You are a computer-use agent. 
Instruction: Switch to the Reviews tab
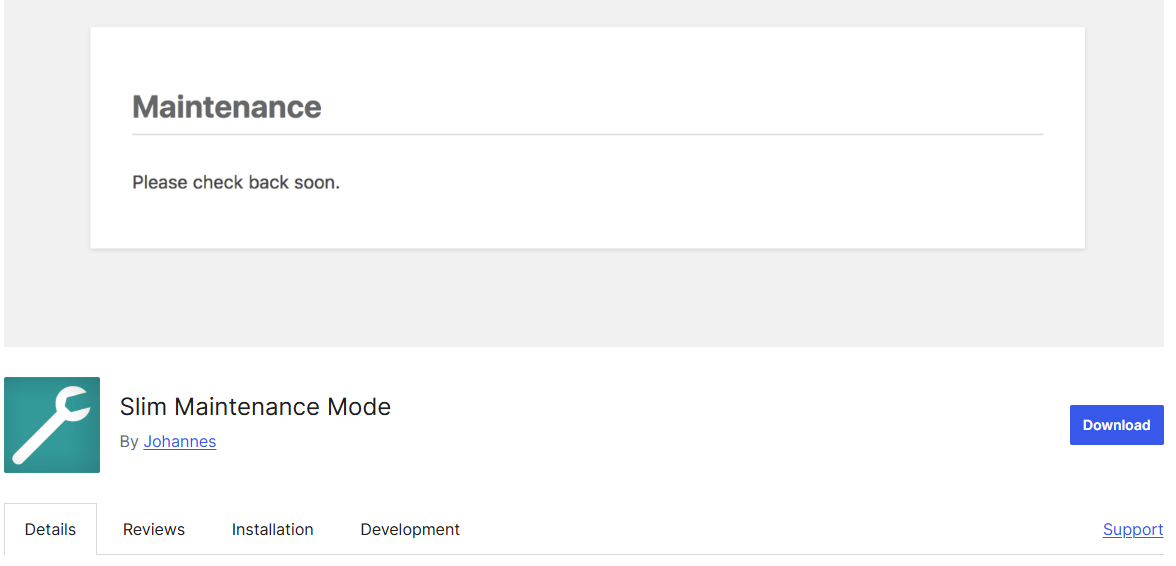click(x=154, y=529)
